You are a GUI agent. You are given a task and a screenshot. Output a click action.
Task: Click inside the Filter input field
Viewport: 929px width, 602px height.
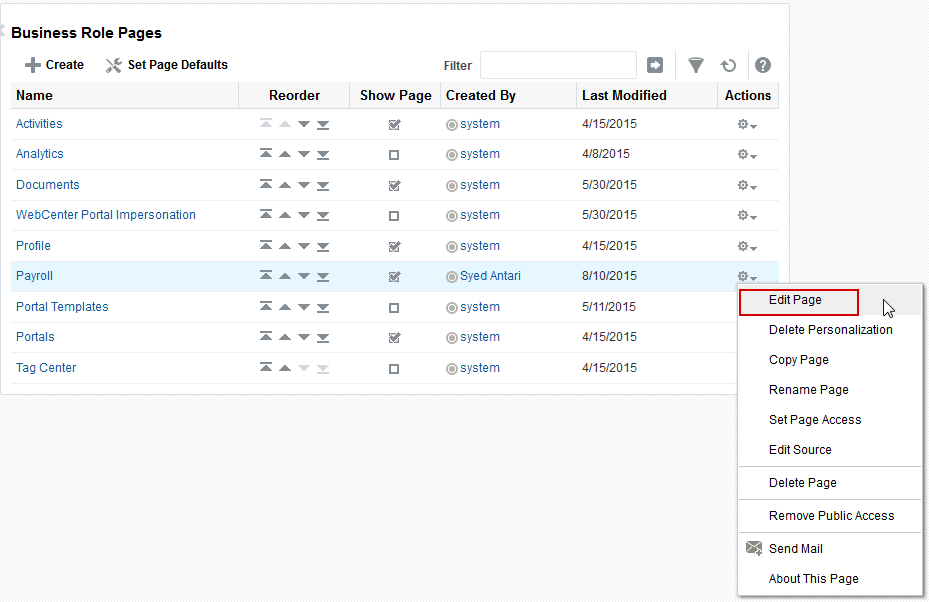click(x=557, y=64)
